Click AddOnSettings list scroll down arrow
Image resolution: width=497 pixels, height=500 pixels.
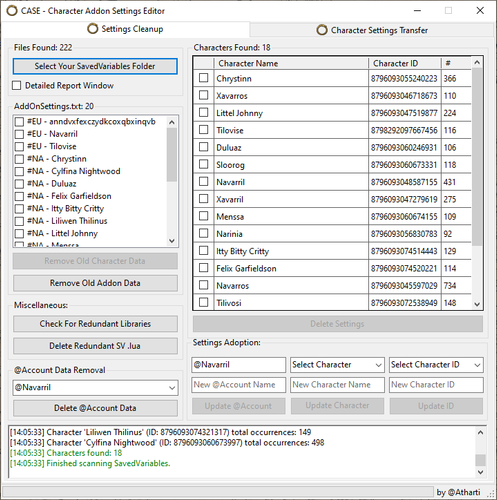(x=172, y=241)
